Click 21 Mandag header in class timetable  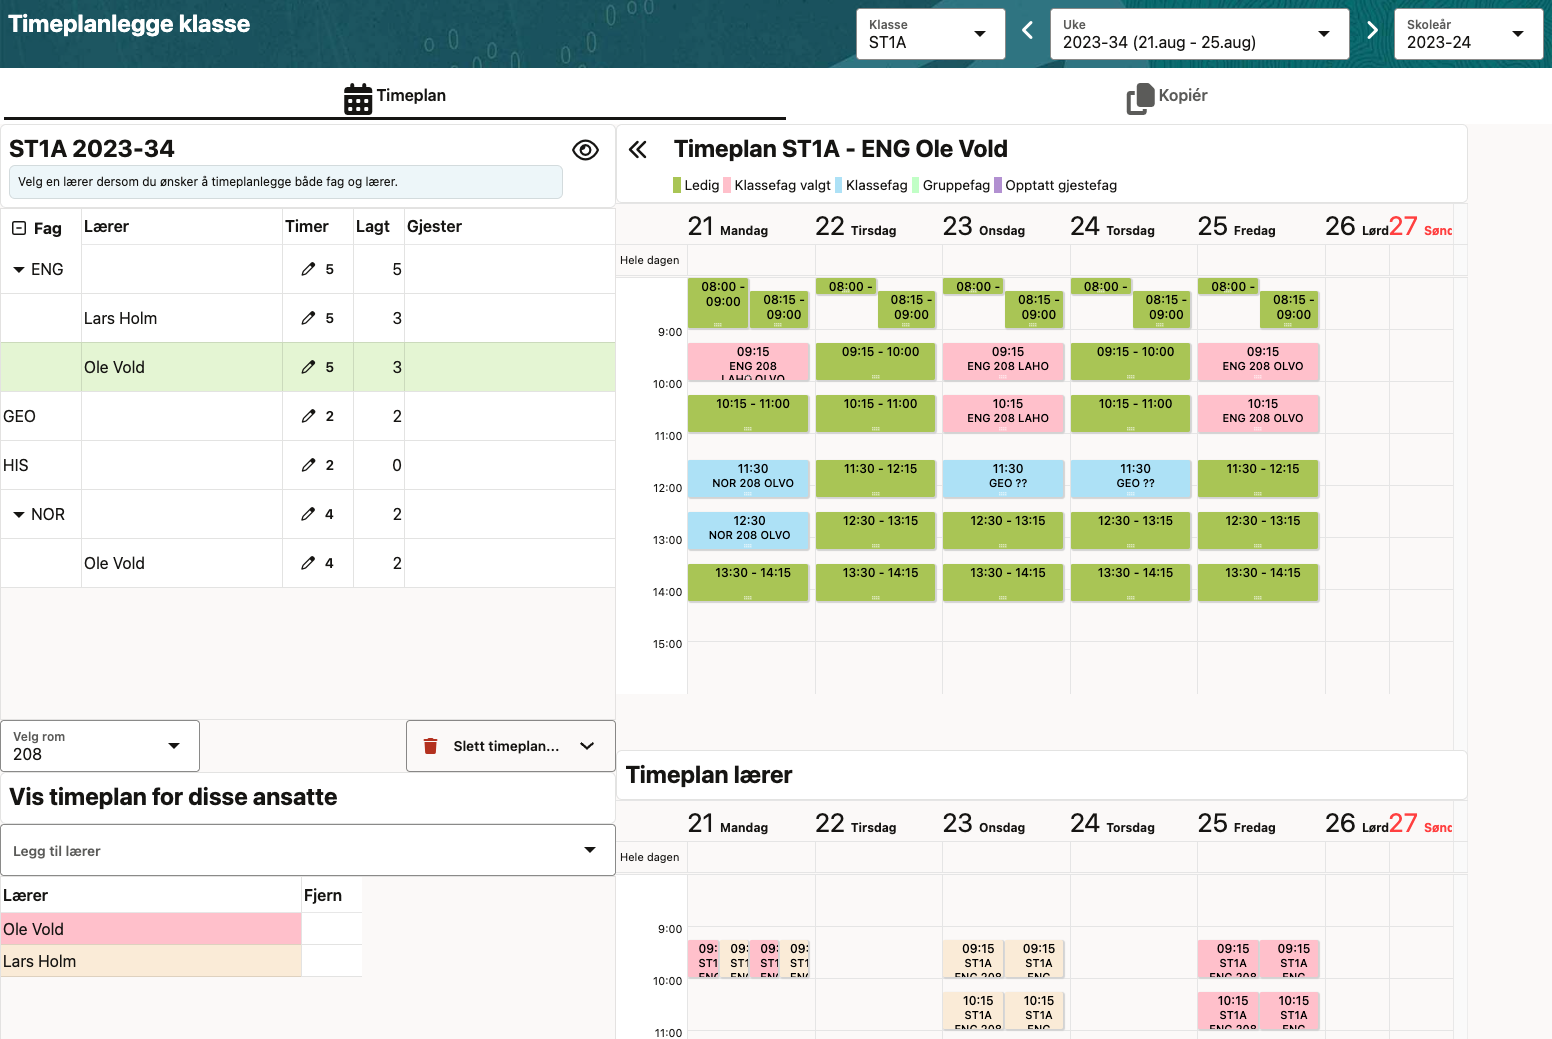pos(728,227)
